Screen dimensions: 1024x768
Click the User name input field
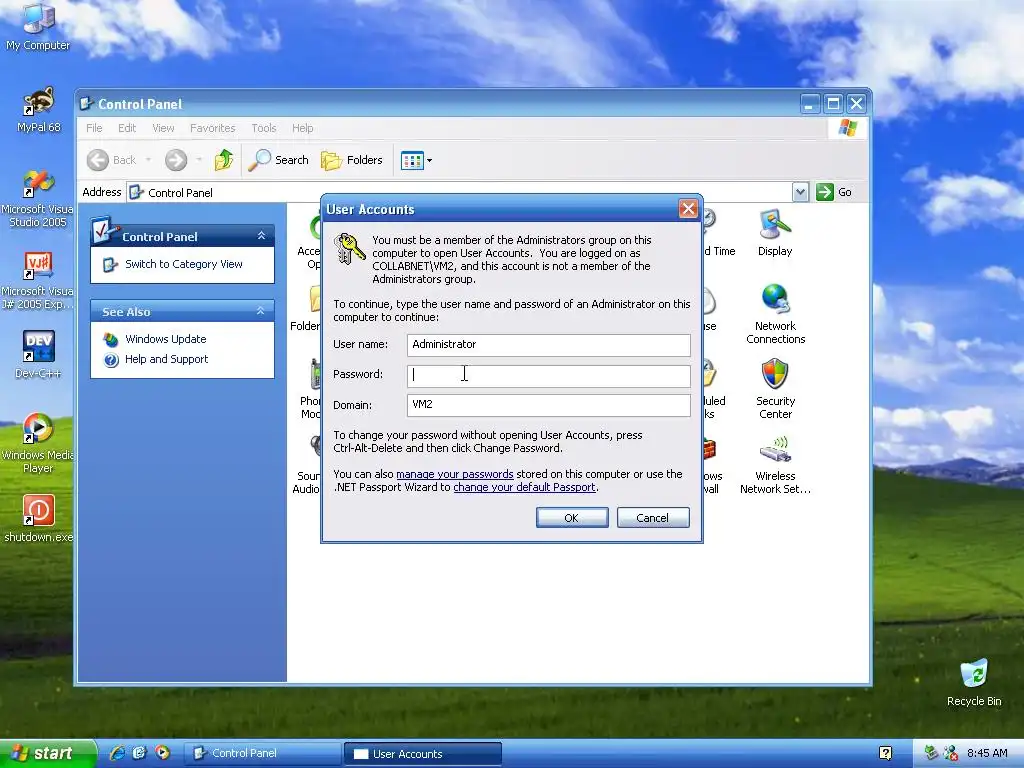click(549, 345)
